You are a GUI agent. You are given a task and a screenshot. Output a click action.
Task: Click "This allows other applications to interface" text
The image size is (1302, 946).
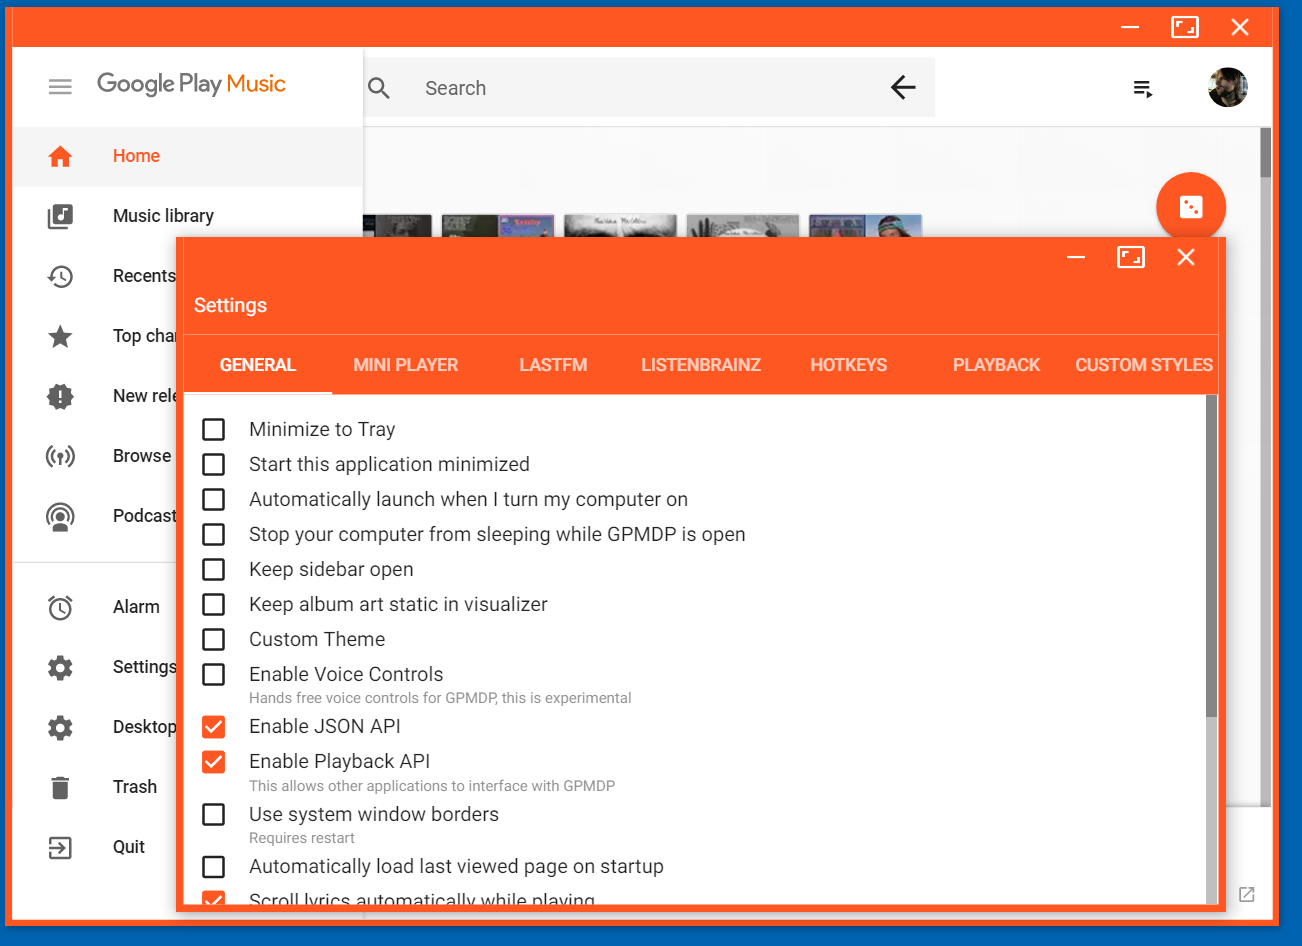(x=432, y=786)
